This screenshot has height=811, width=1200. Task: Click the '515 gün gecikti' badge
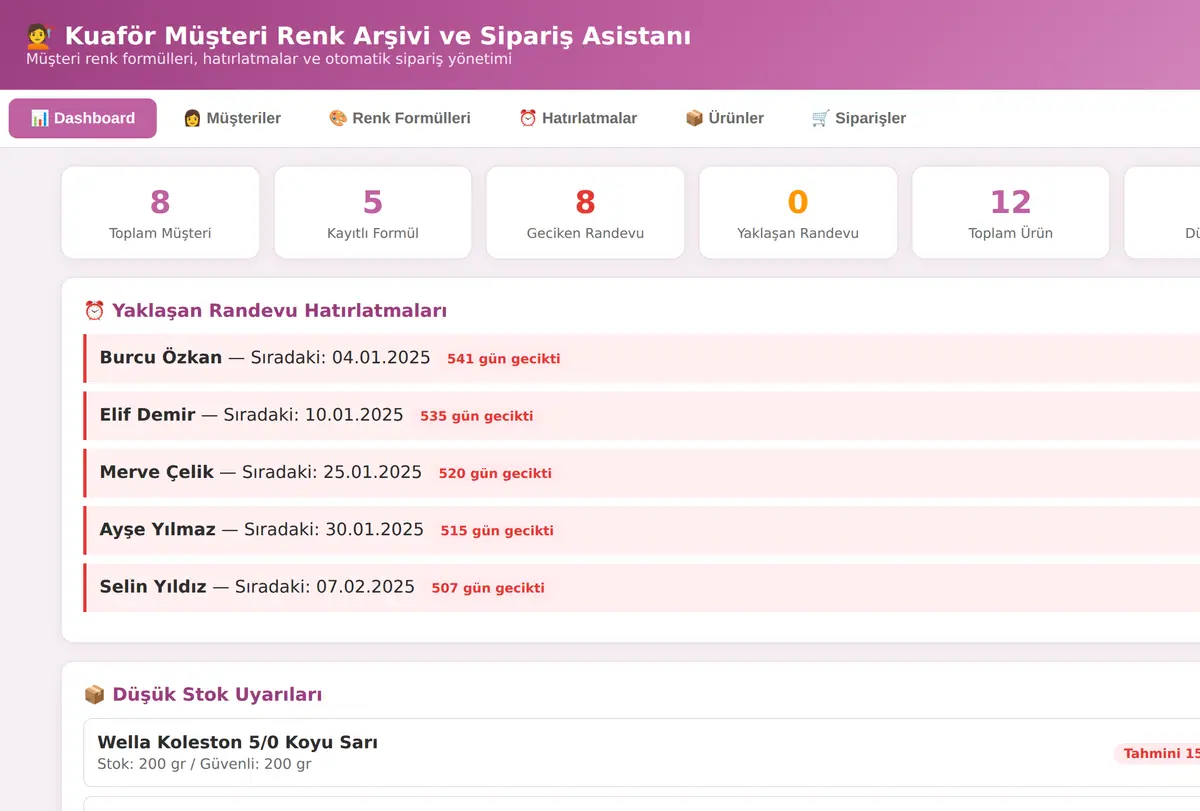point(497,531)
